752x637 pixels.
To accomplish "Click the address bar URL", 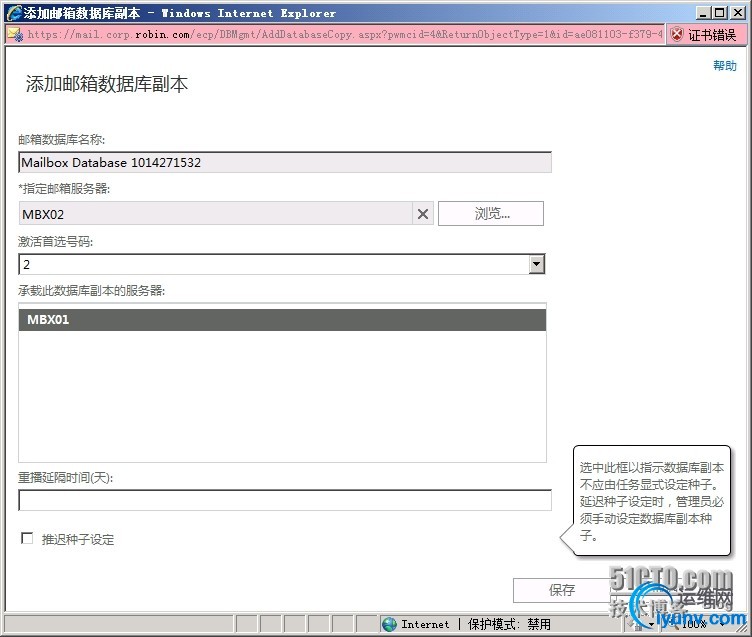I will [x=344, y=35].
